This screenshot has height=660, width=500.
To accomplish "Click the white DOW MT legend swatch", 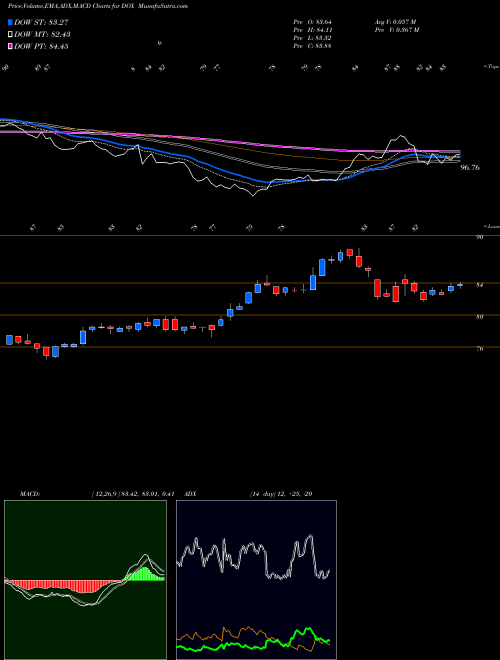I will [x=11, y=35].
